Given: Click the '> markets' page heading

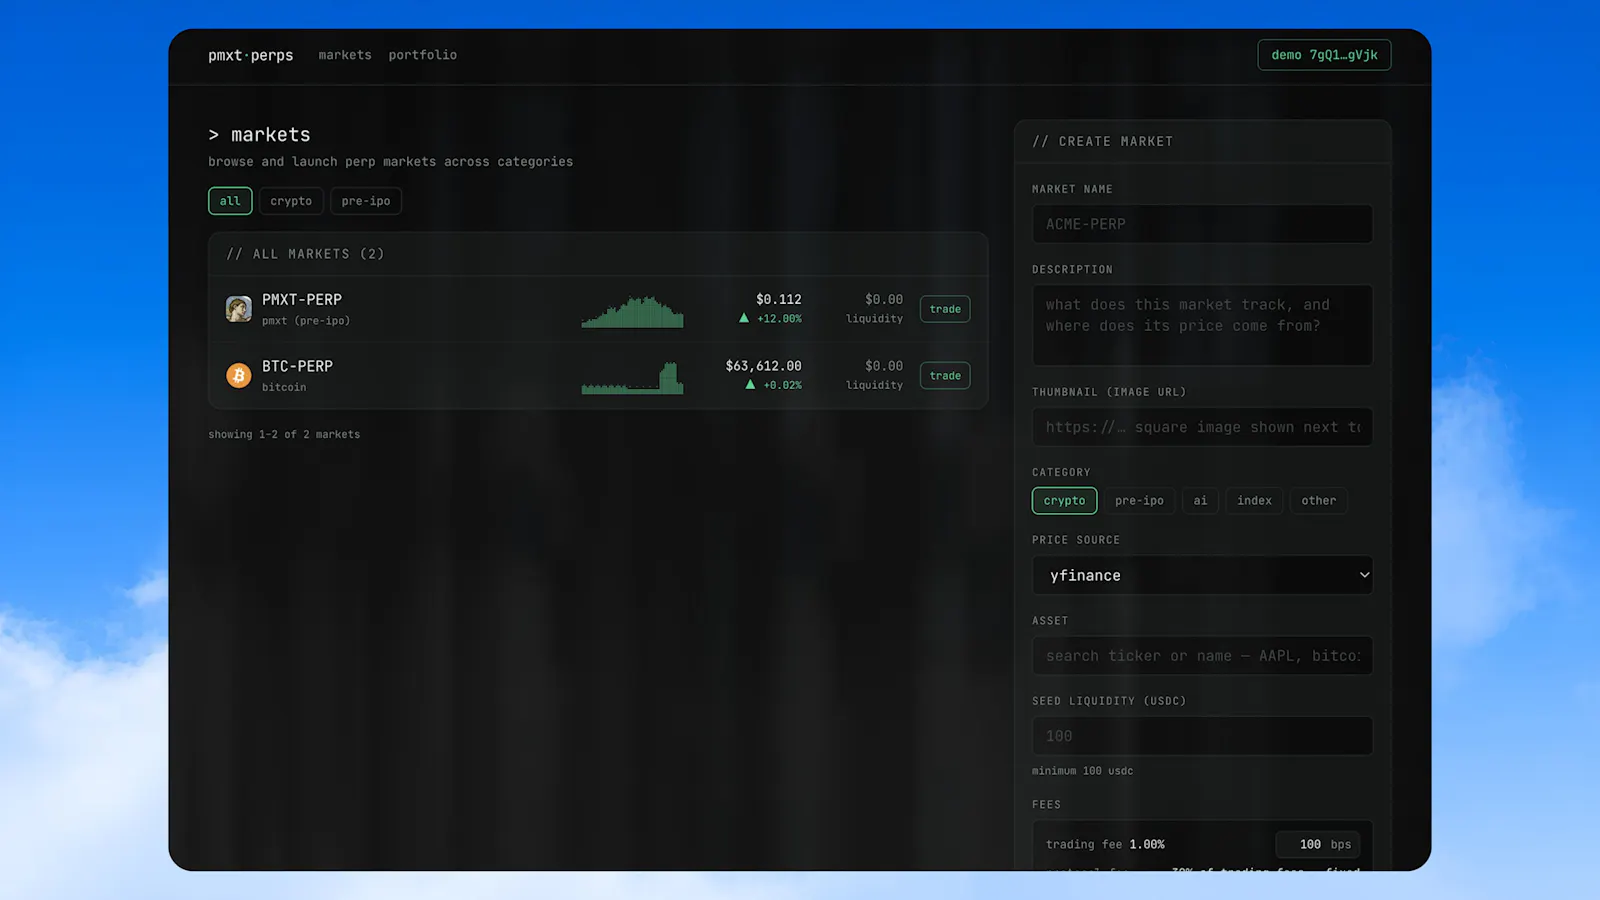Looking at the screenshot, I should coord(259,134).
